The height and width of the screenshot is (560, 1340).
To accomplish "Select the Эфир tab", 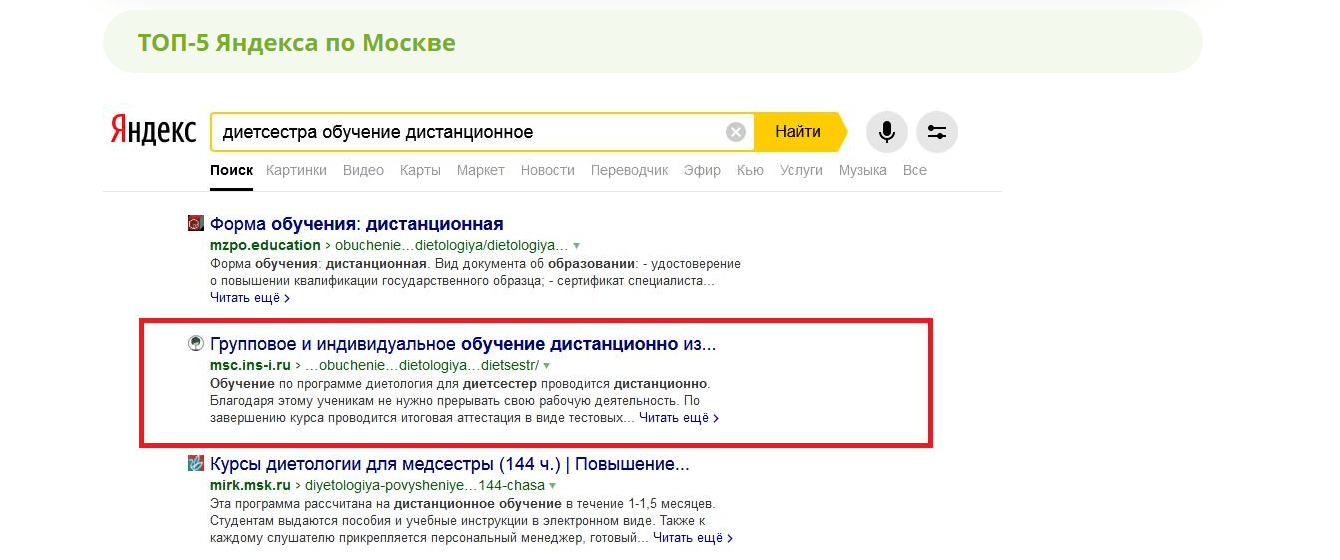I will [702, 170].
